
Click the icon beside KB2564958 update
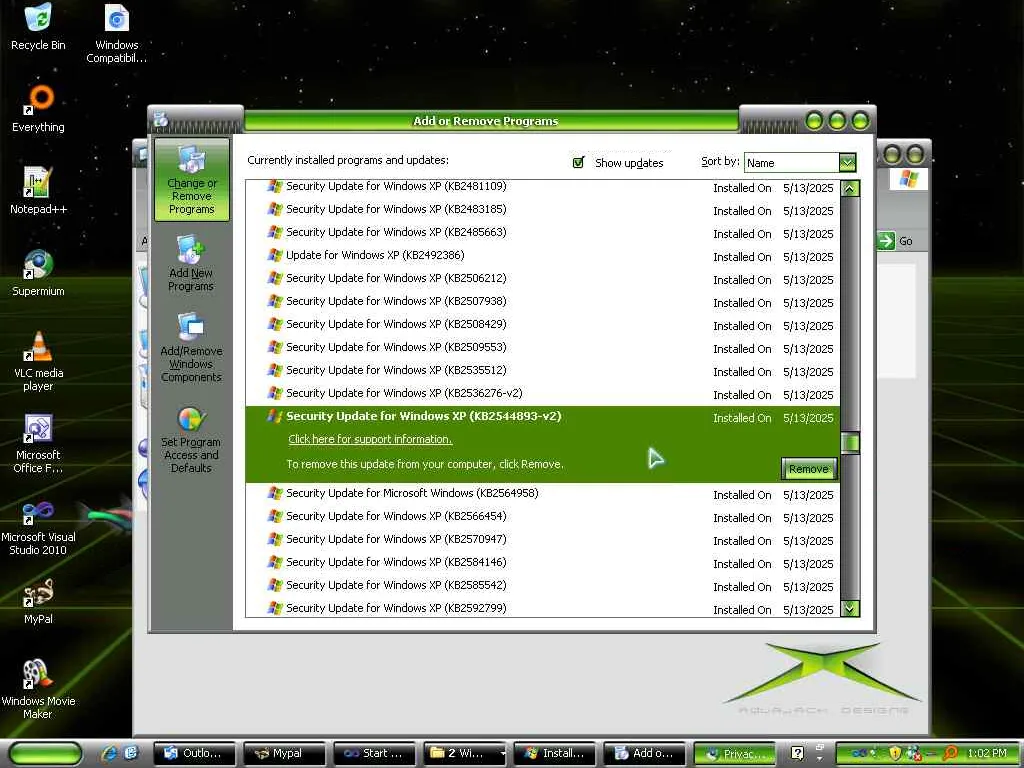tap(275, 494)
